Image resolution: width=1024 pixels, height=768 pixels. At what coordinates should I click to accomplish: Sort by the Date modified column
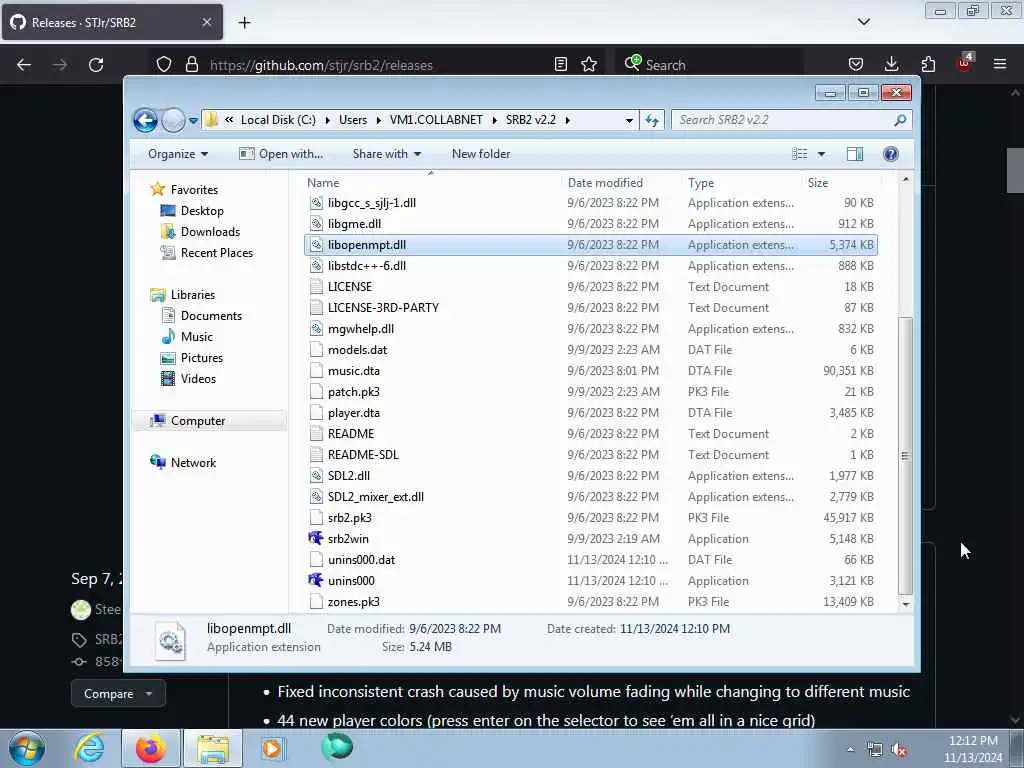[x=605, y=183]
